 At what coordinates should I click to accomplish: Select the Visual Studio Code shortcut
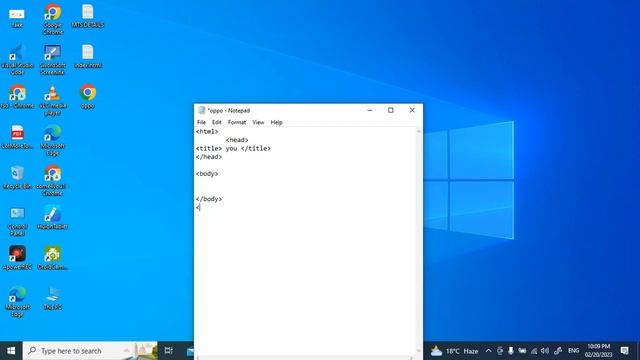coord(17,59)
